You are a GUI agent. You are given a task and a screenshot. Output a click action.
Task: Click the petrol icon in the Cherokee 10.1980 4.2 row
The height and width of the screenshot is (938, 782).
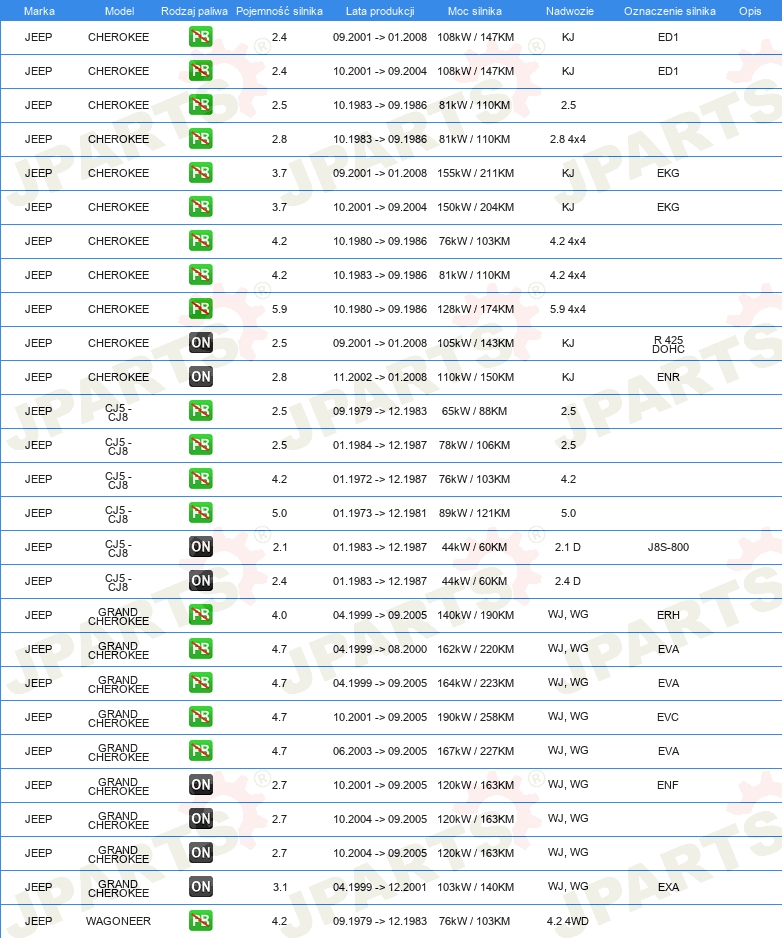pyautogui.click(x=200, y=241)
